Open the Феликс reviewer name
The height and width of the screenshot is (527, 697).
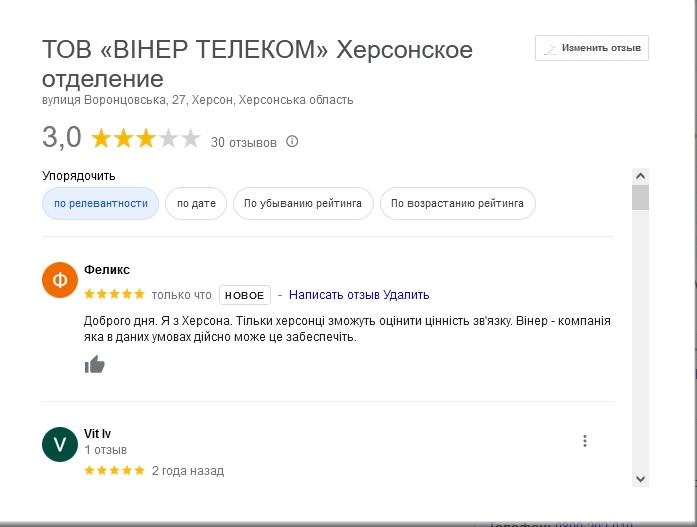pyautogui.click(x=107, y=270)
